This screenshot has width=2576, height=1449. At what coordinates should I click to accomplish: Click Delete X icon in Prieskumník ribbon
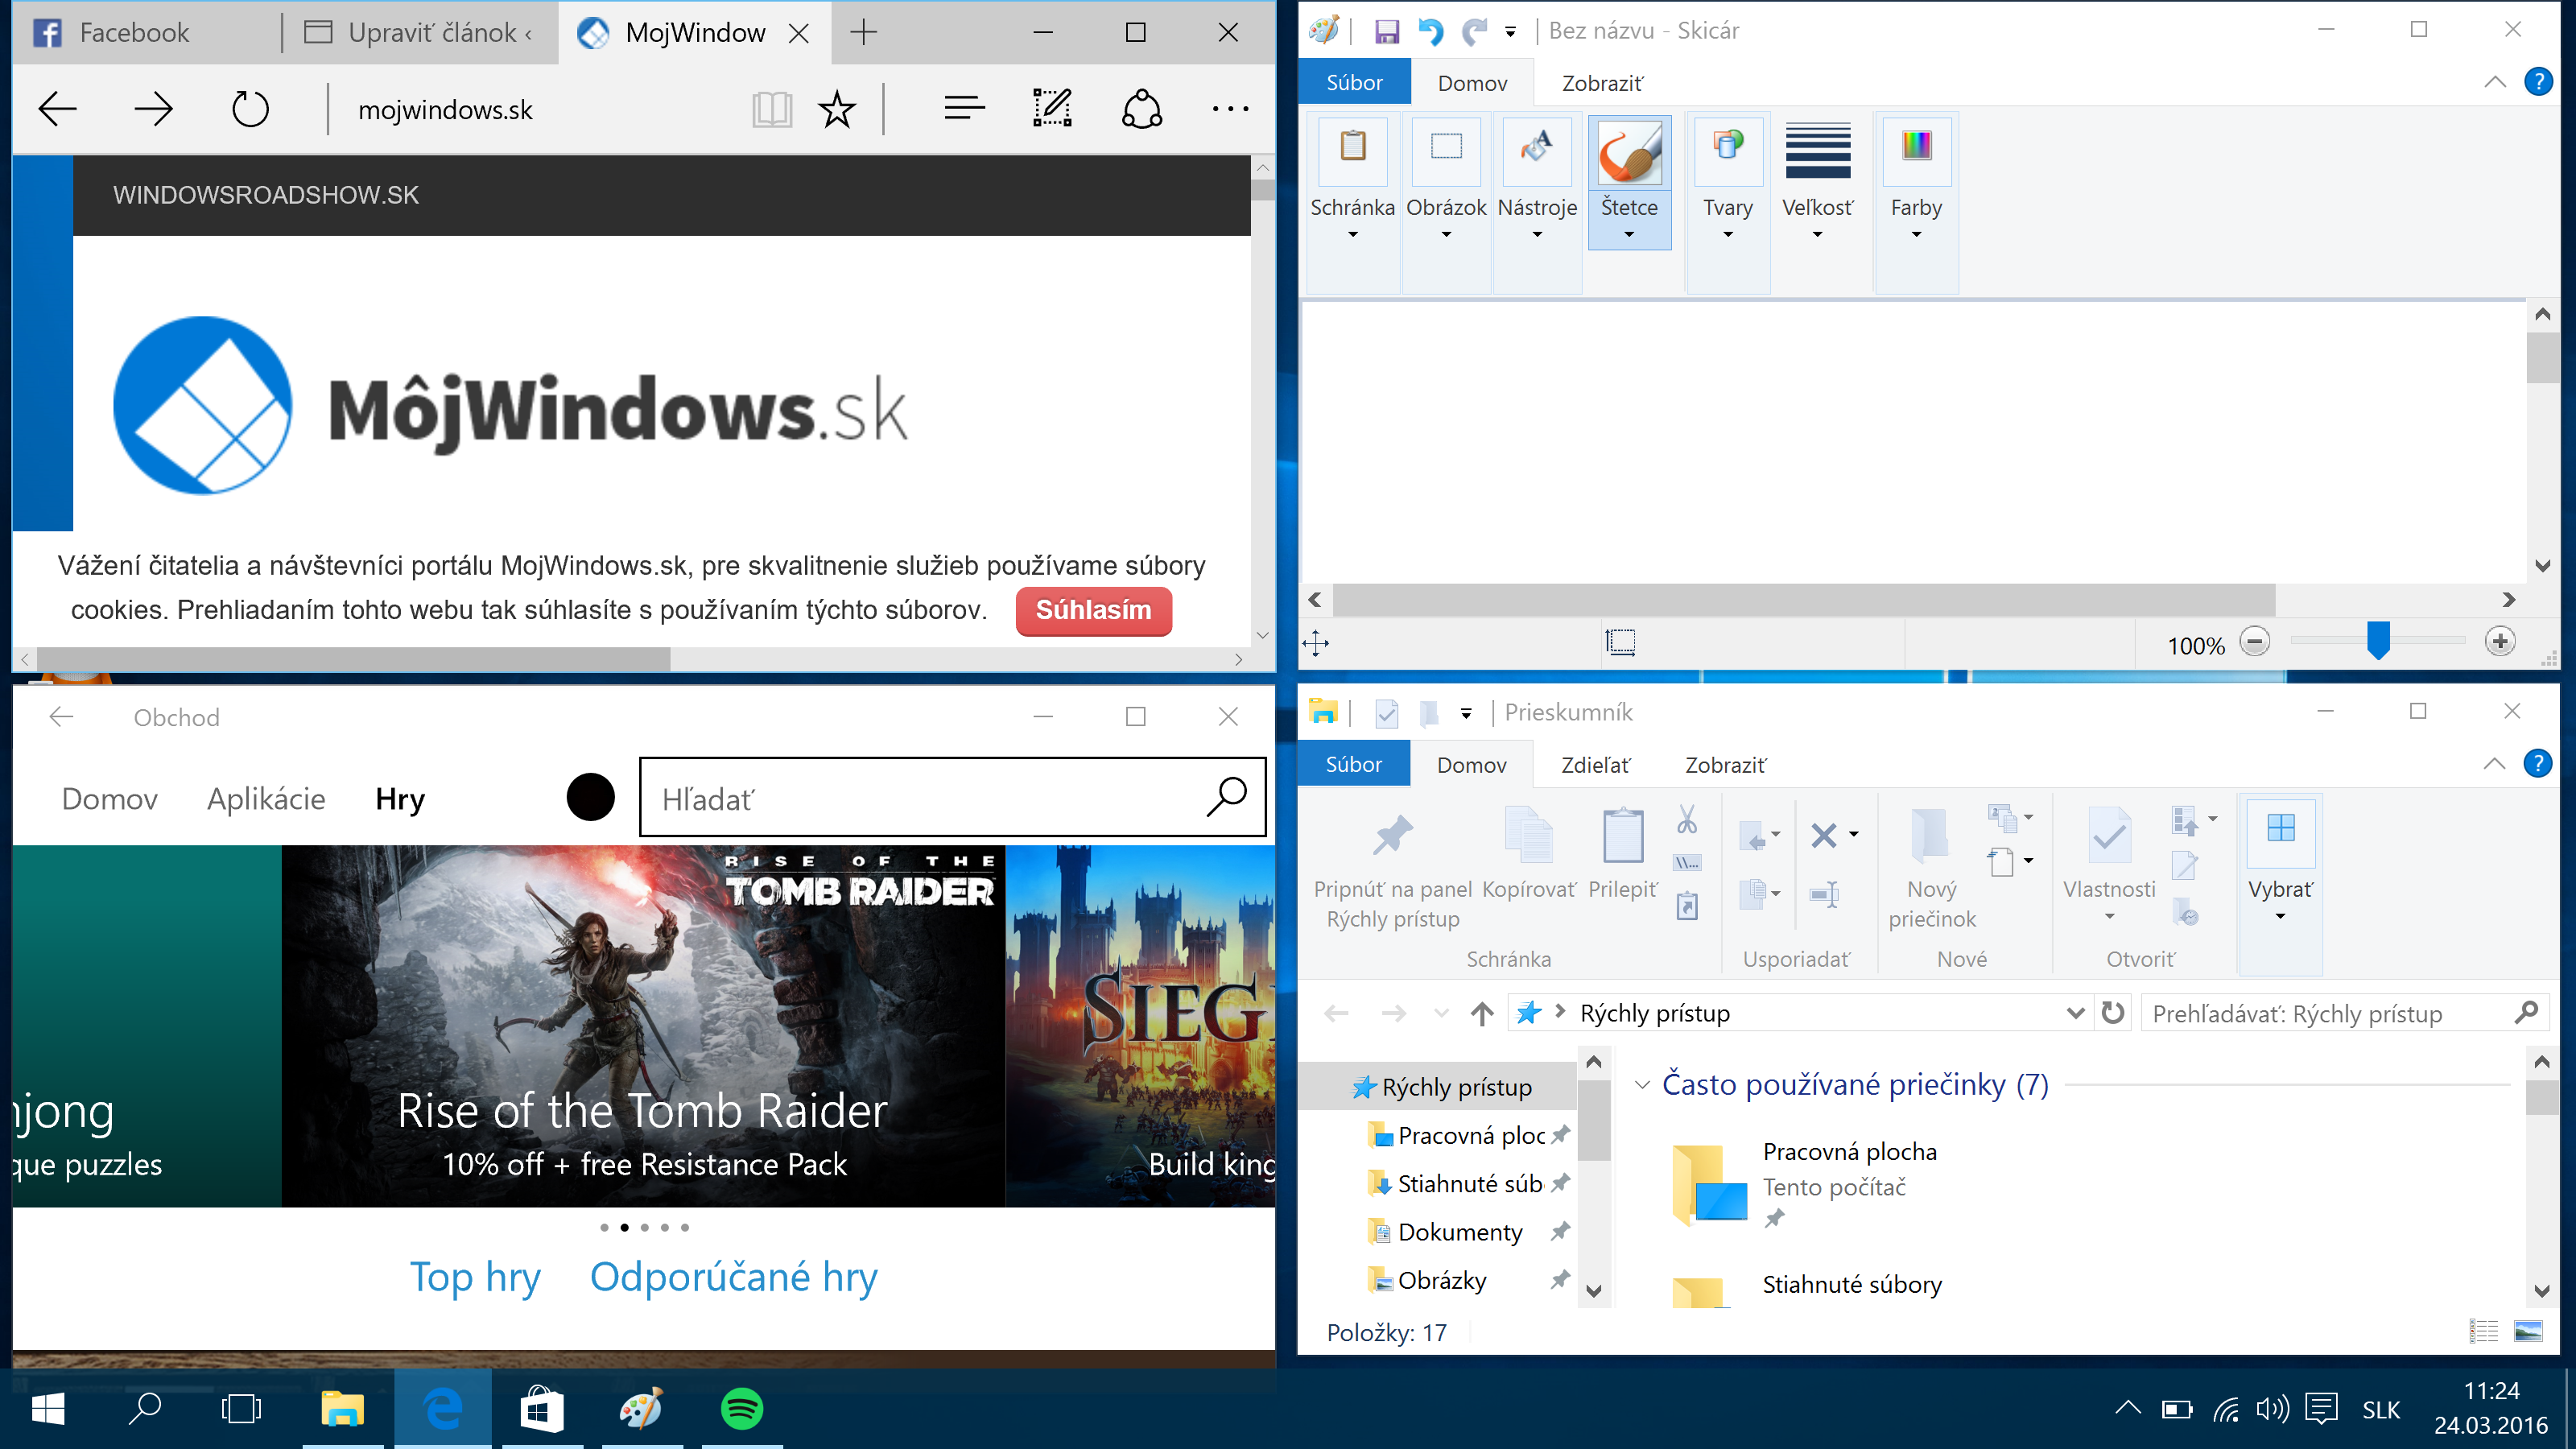[x=1824, y=835]
